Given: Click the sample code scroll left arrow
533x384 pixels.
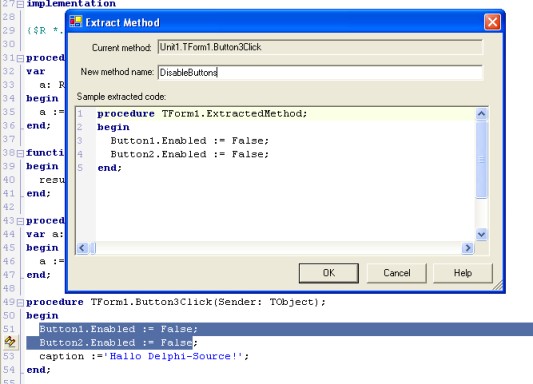Looking at the screenshot, I should (x=82, y=248).
